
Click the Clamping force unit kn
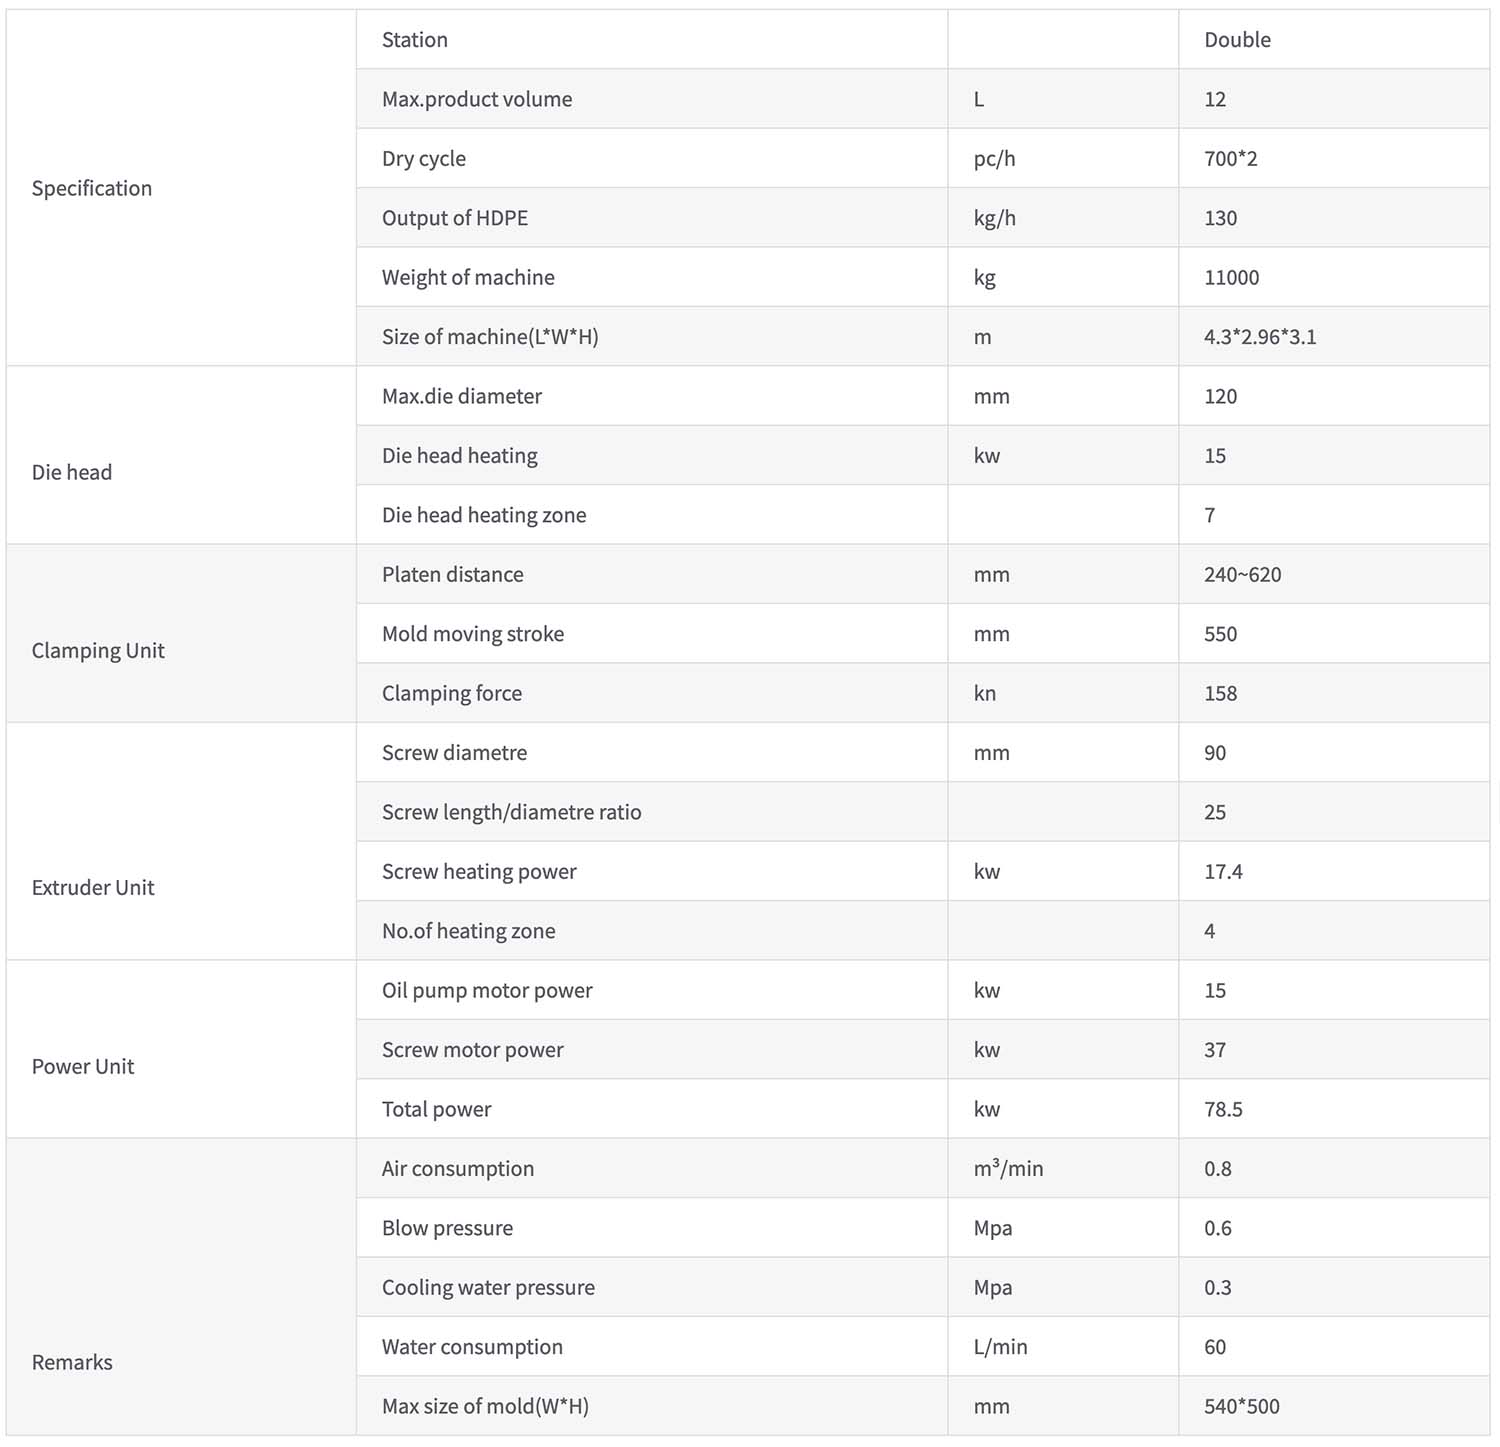click(x=985, y=693)
